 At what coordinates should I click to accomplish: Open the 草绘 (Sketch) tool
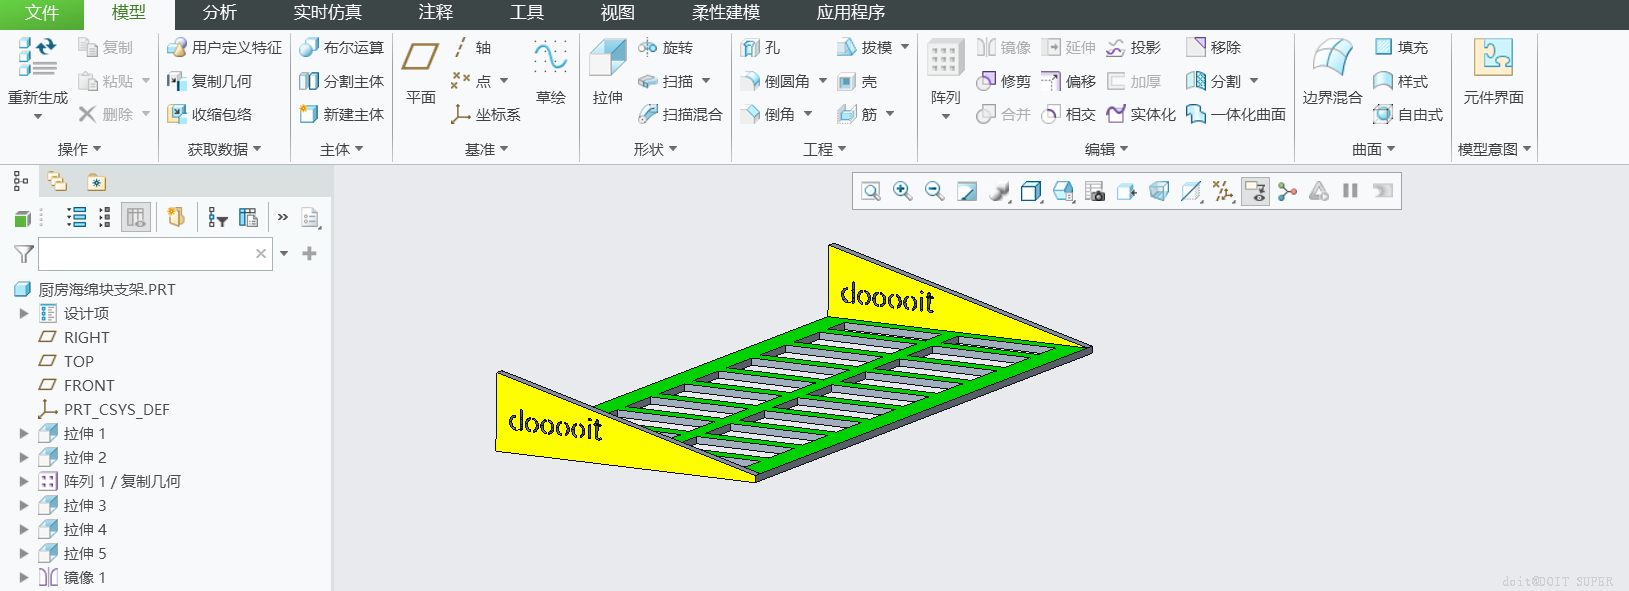point(550,71)
